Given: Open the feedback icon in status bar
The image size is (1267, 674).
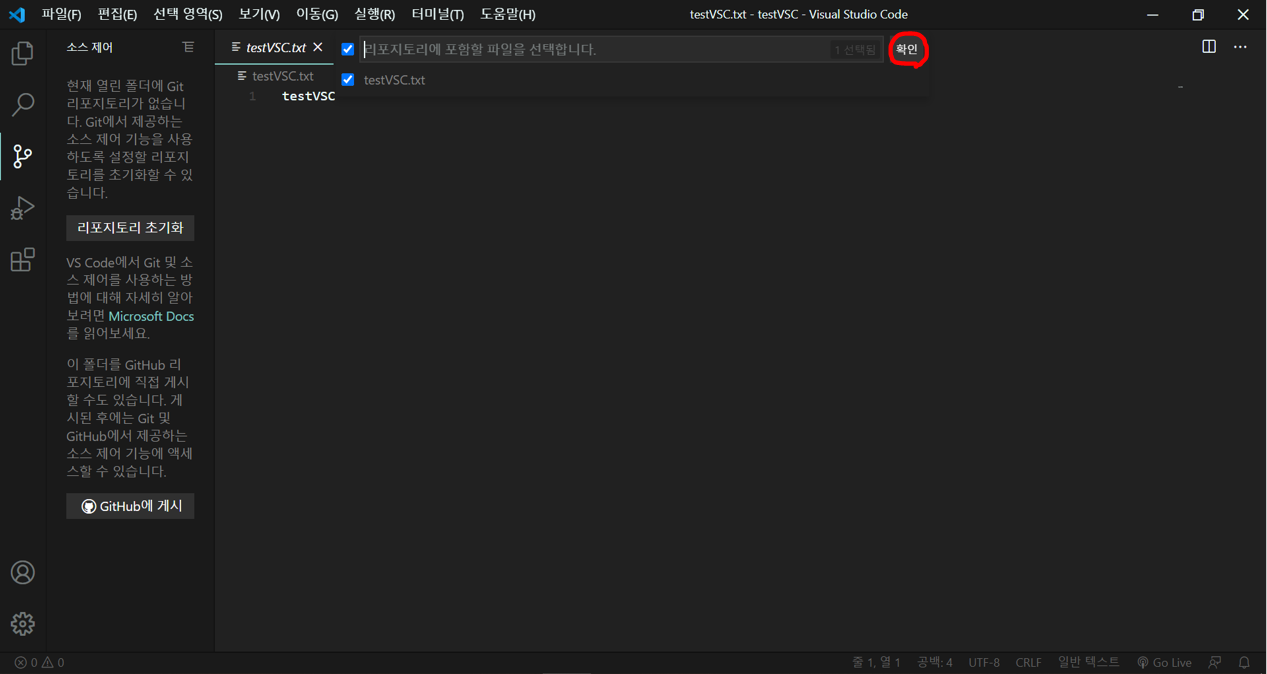Looking at the screenshot, I should (1215, 662).
